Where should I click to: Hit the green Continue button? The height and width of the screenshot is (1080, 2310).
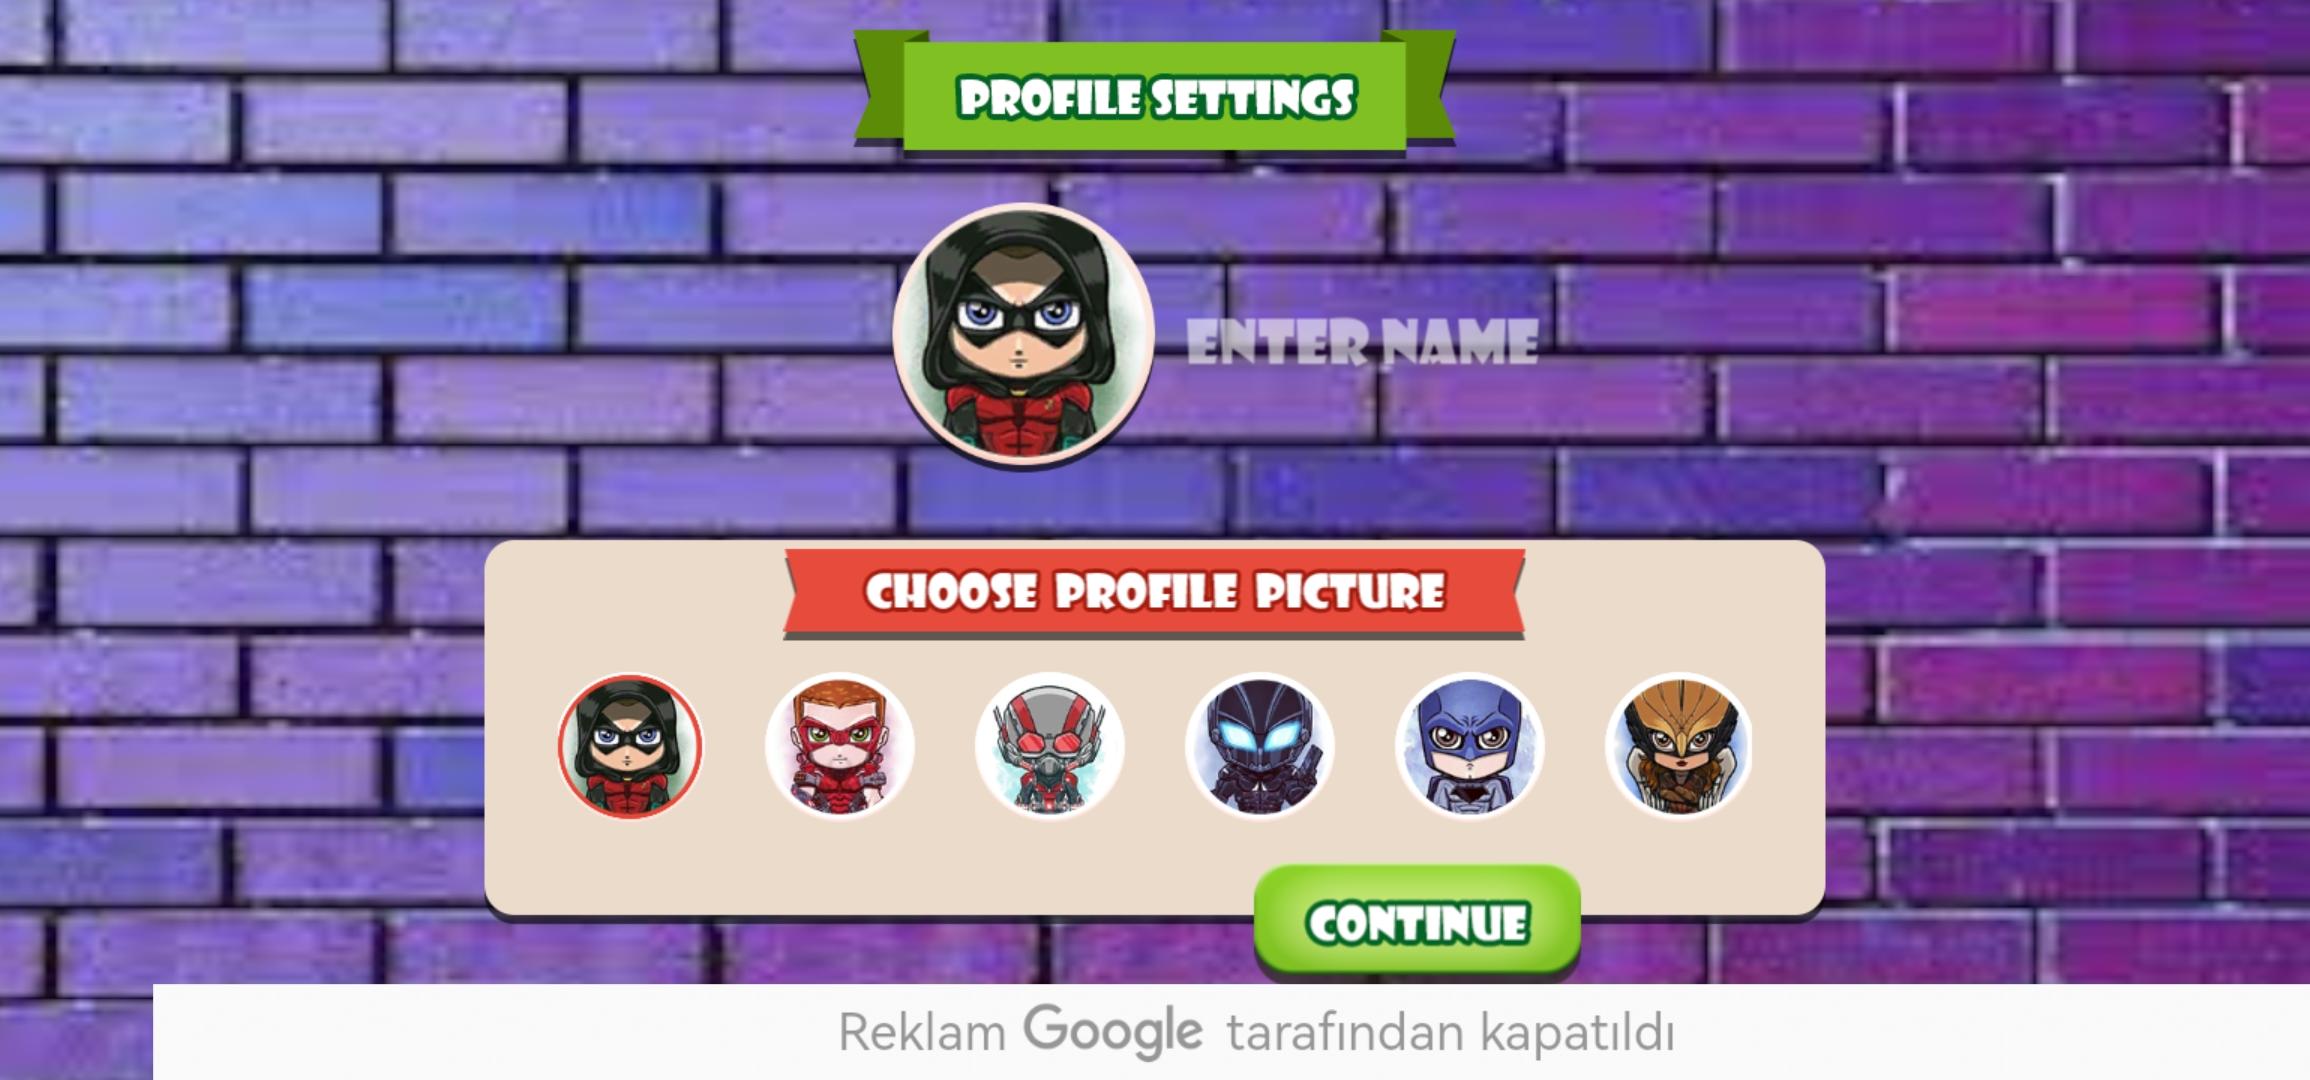click(x=1417, y=920)
